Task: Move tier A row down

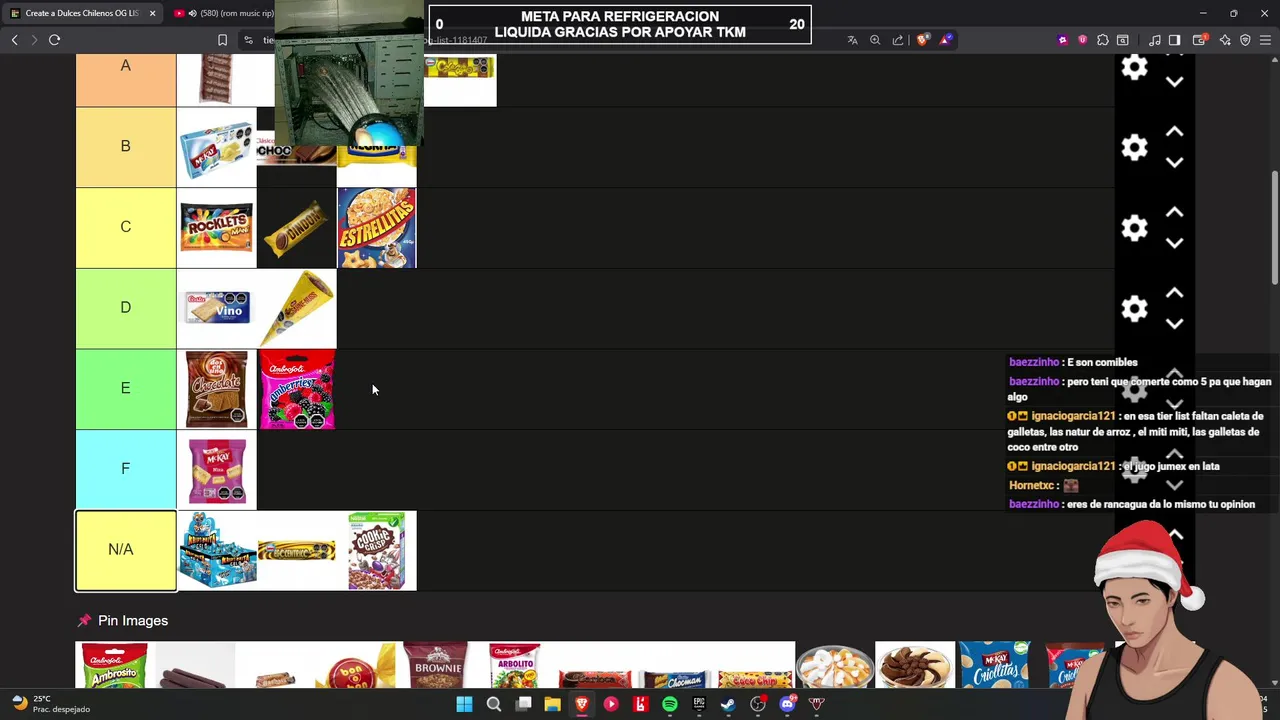Action: tap(1175, 82)
